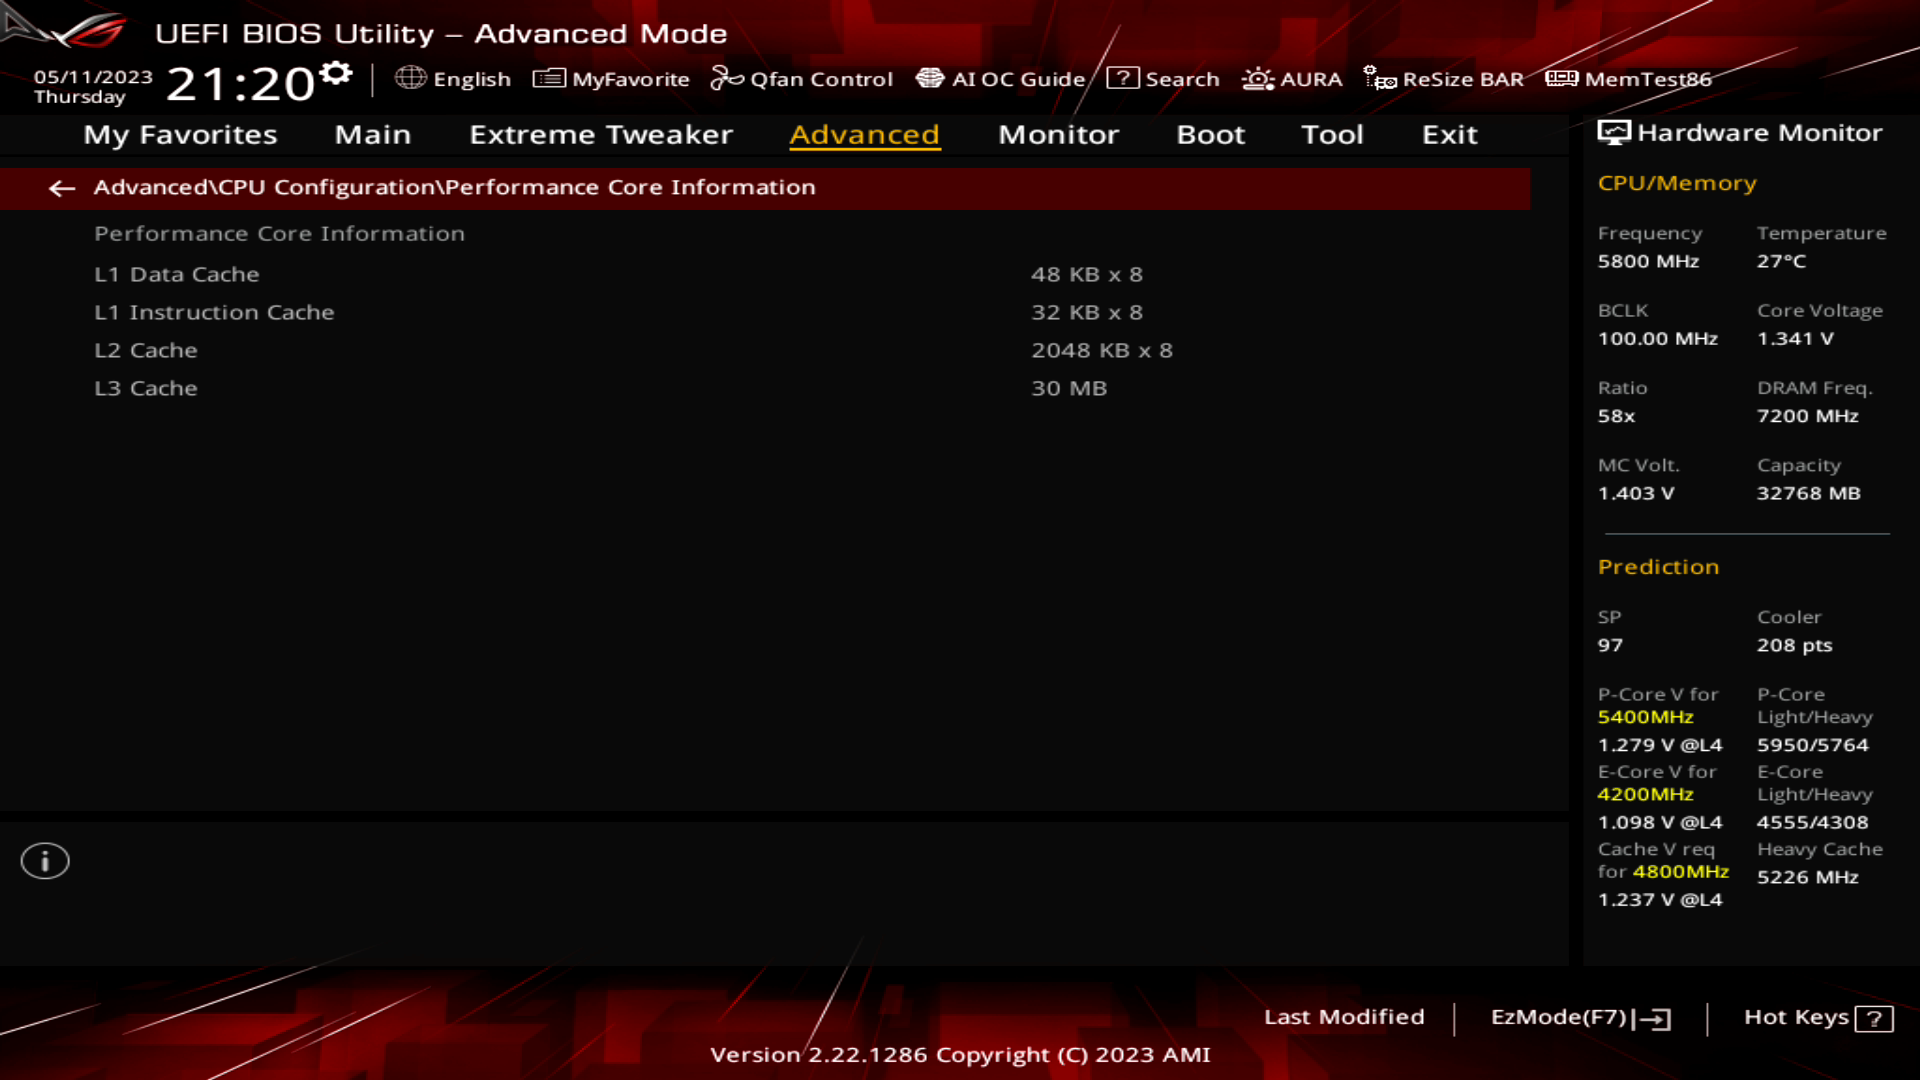
Task: Select the Advanced tab
Action: 864,133
